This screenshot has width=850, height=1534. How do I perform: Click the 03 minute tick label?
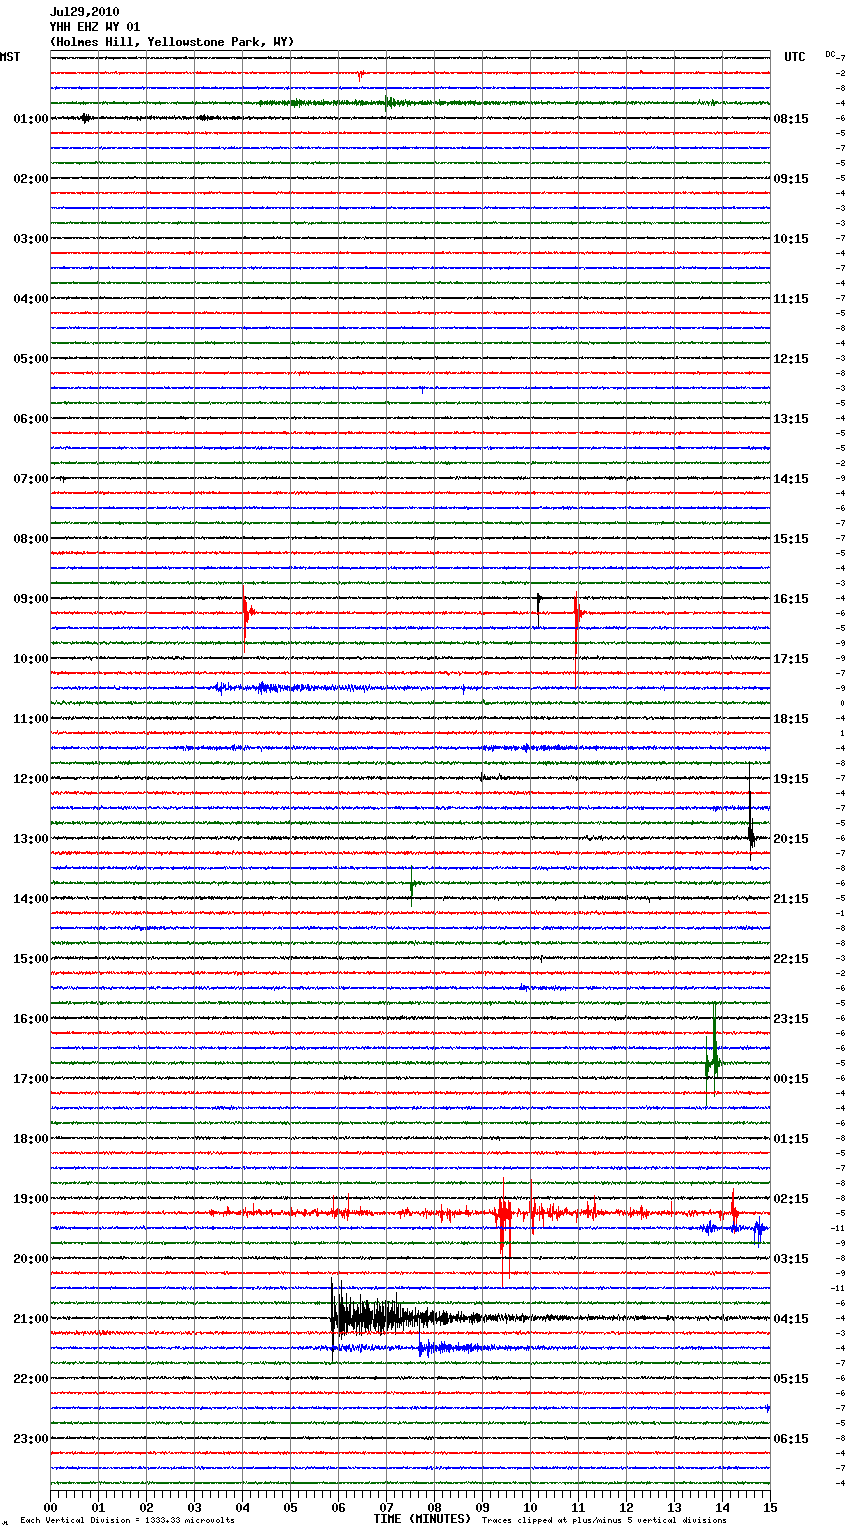tap(194, 1507)
